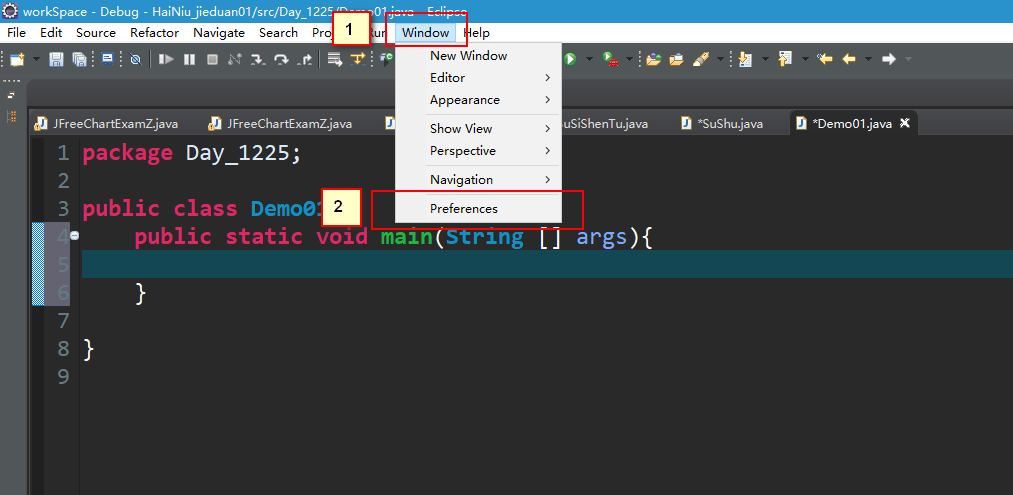
Task: Click the Window menu
Action: click(425, 33)
